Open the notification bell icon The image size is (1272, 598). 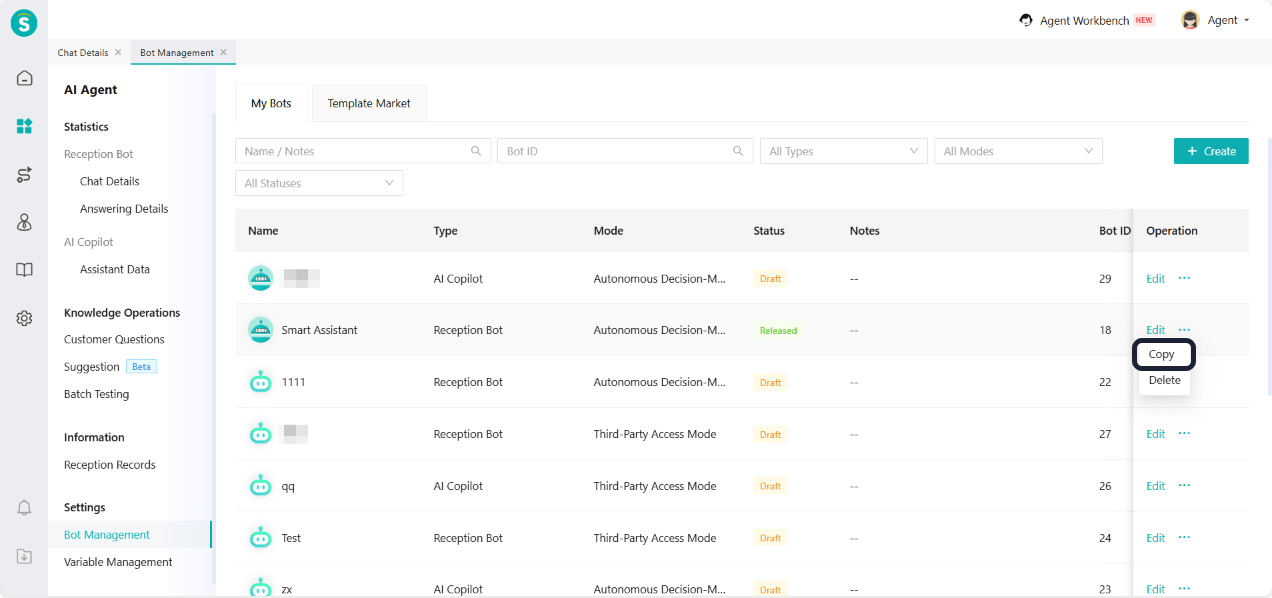click(x=24, y=508)
